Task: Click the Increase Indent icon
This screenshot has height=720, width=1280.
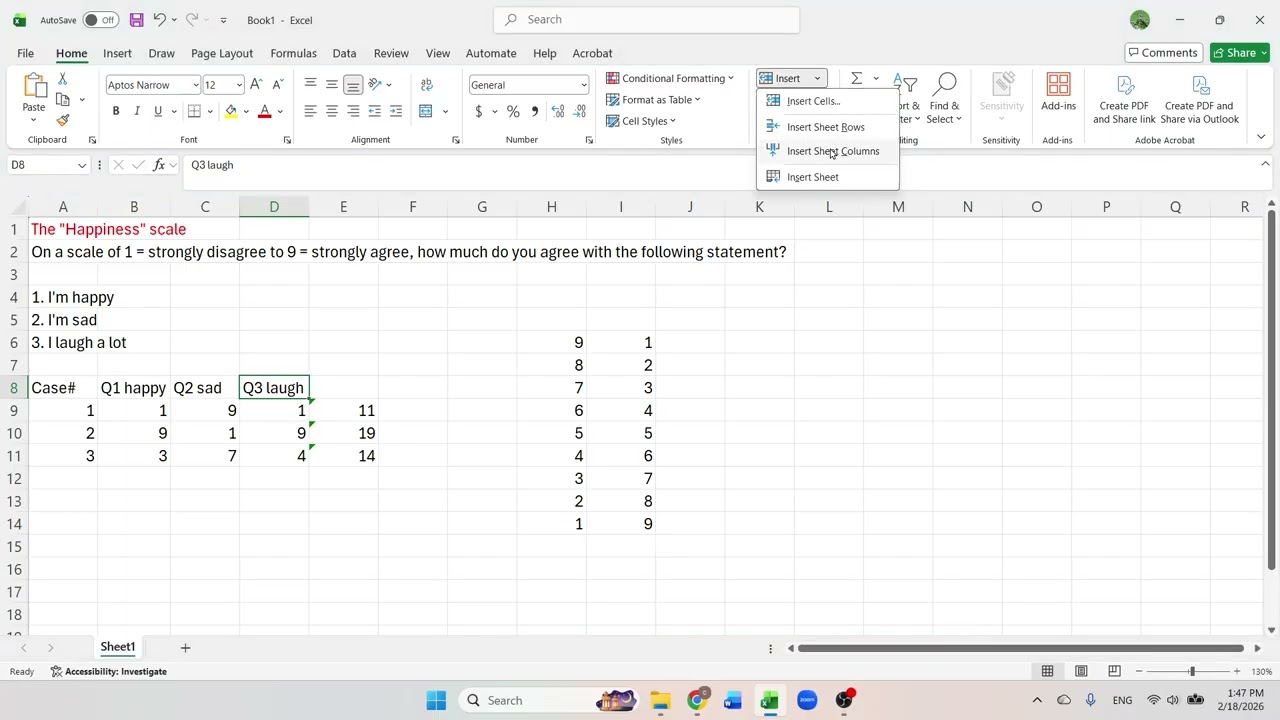Action: (x=396, y=111)
